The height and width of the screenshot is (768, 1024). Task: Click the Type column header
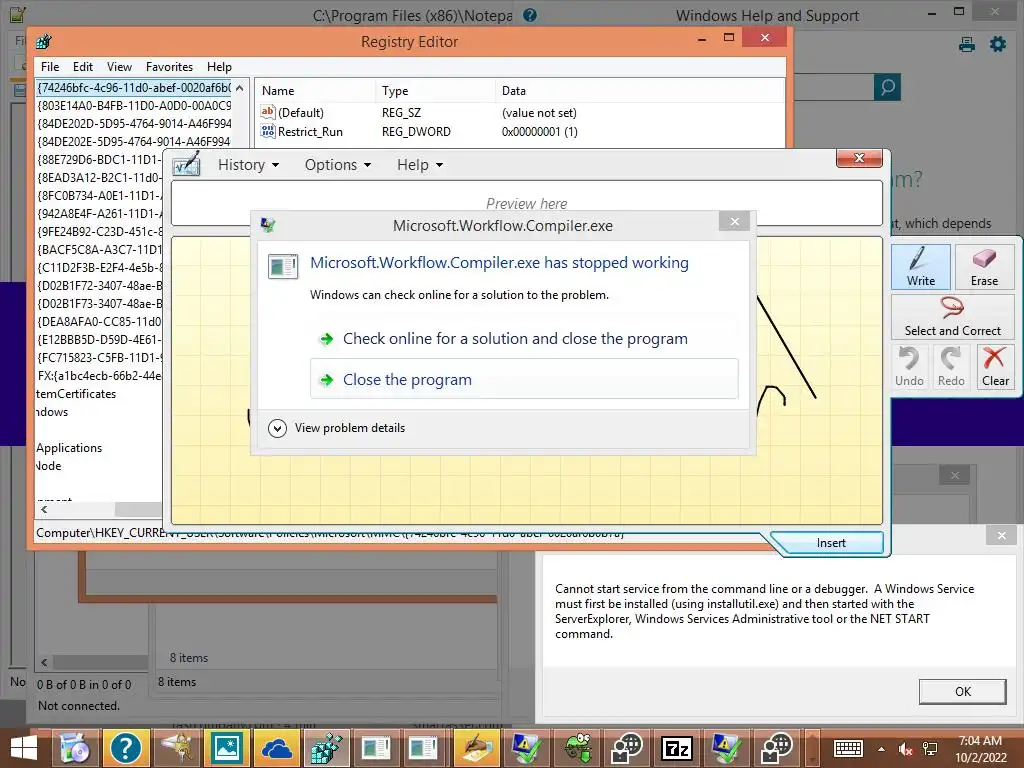[436, 91]
